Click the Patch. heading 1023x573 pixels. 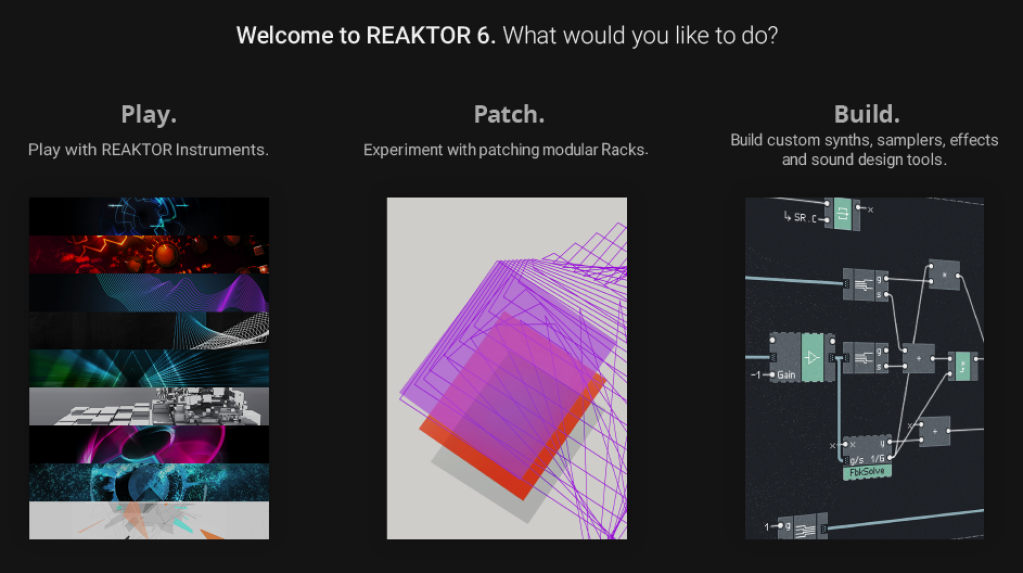(x=509, y=114)
